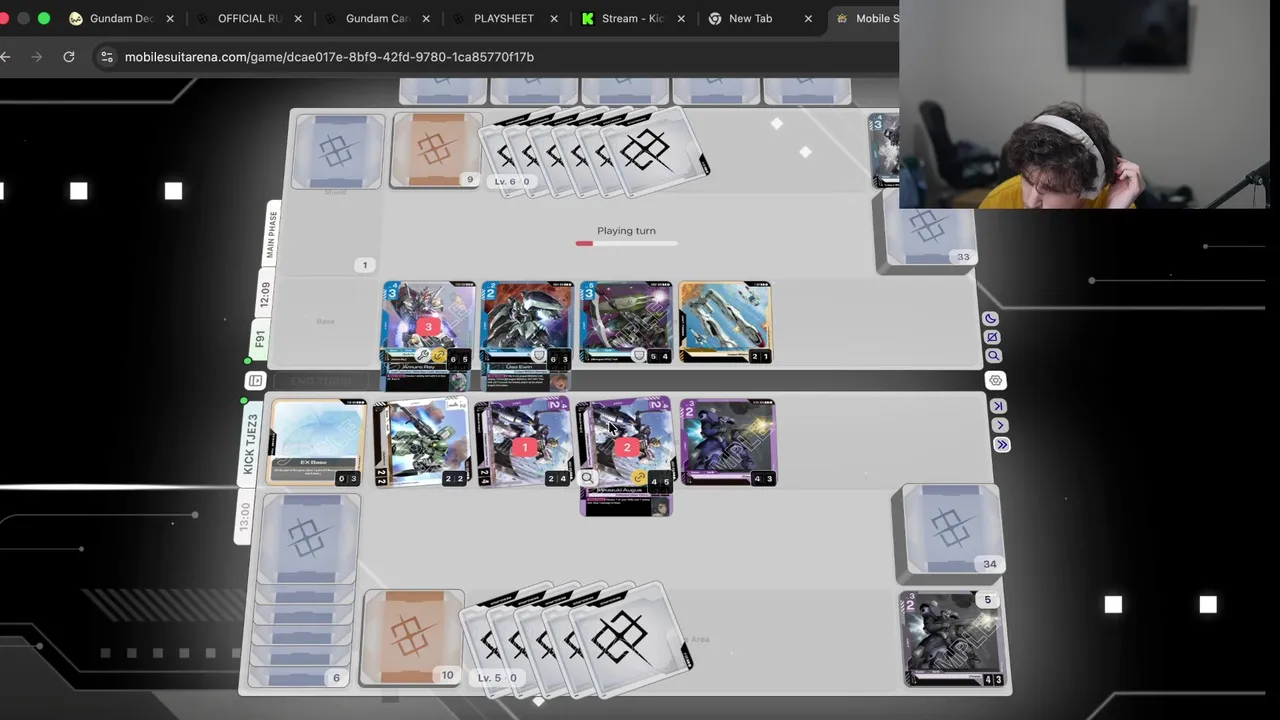Click the wrench icon on Amuro Ray card
Viewport: 1280px width, 720px height.
click(x=423, y=356)
